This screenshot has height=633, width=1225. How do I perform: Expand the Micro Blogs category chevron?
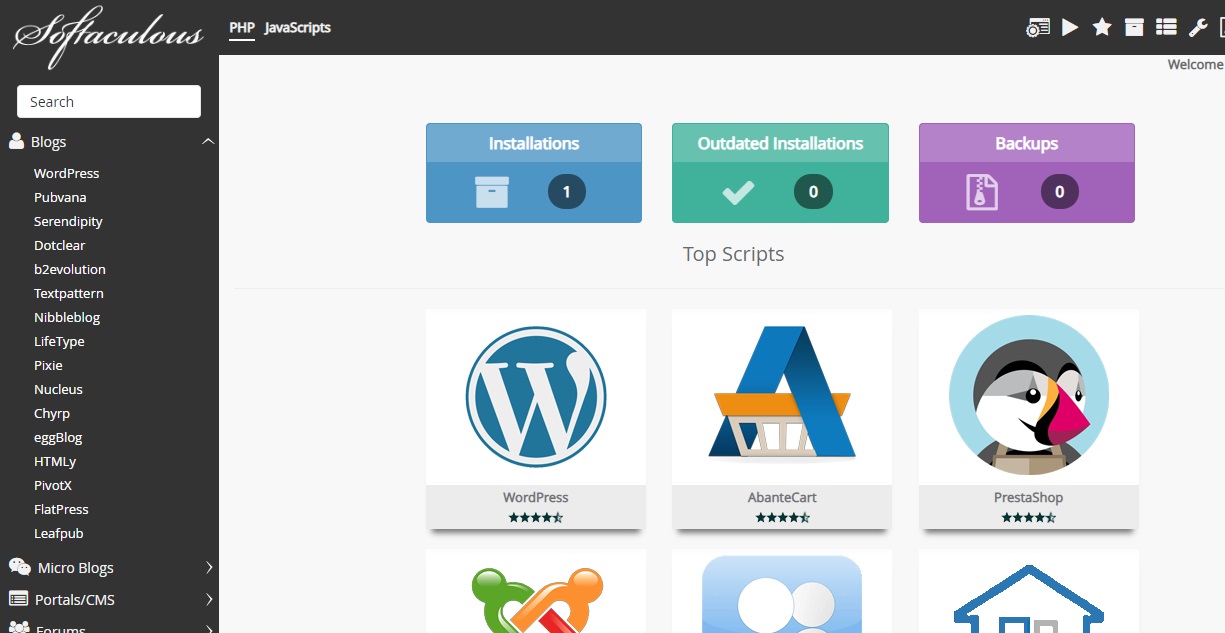click(209, 567)
